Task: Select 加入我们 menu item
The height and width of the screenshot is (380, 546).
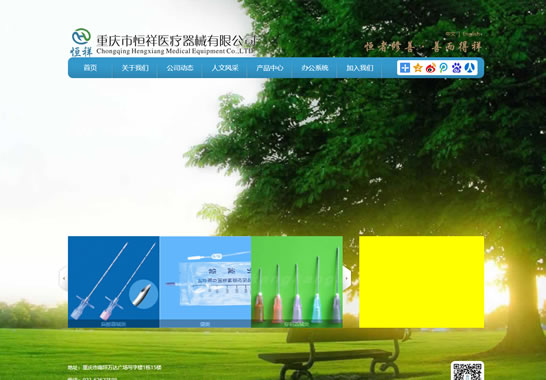Action: click(x=360, y=68)
